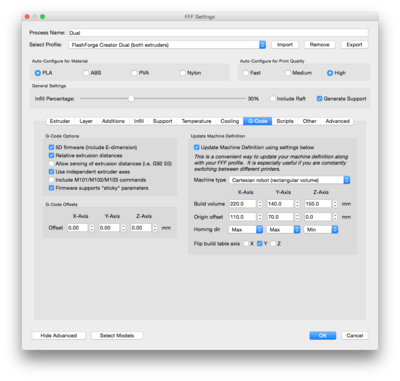Click the Process Name input field

pyautogui.click(x=218, y=33)
